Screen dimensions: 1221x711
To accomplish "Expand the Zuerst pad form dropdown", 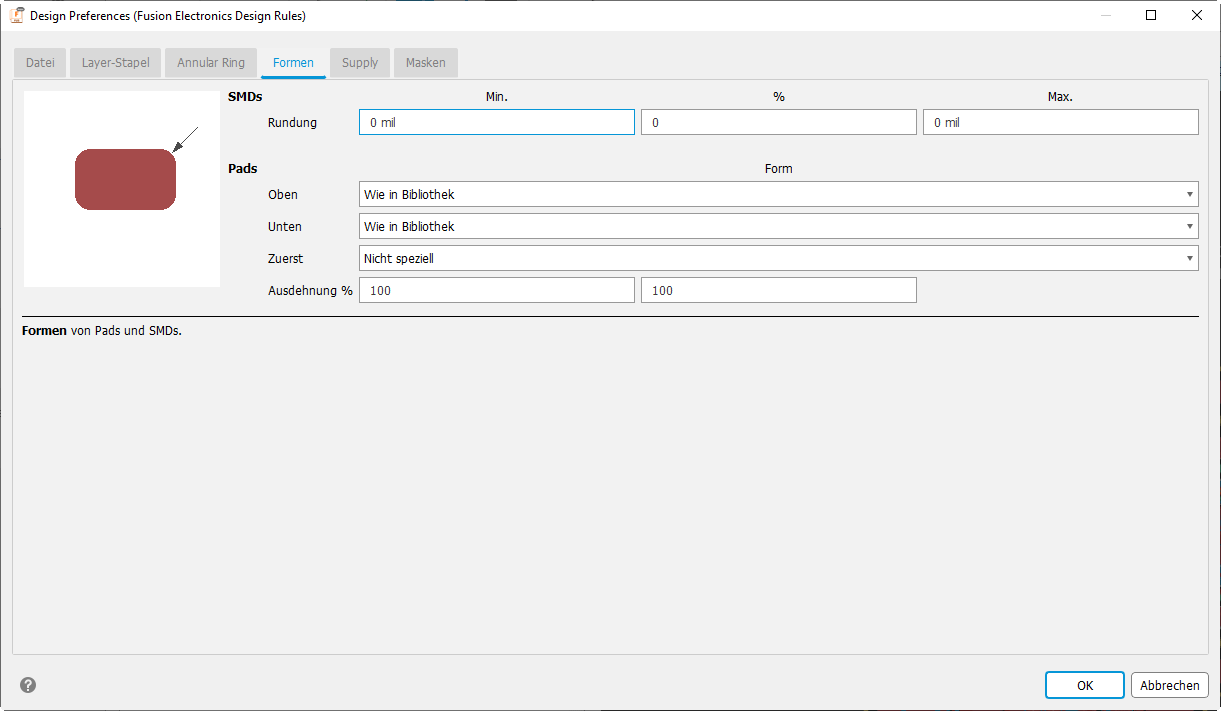I will tap(779, 258).
